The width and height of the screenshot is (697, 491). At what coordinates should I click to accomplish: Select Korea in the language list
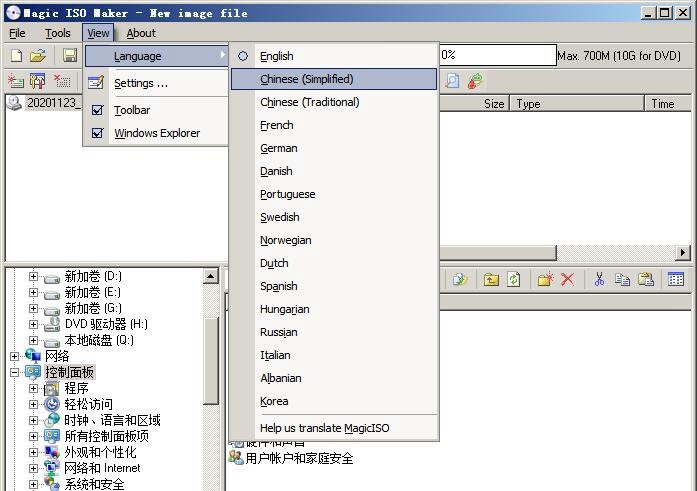tap(334, 401)
